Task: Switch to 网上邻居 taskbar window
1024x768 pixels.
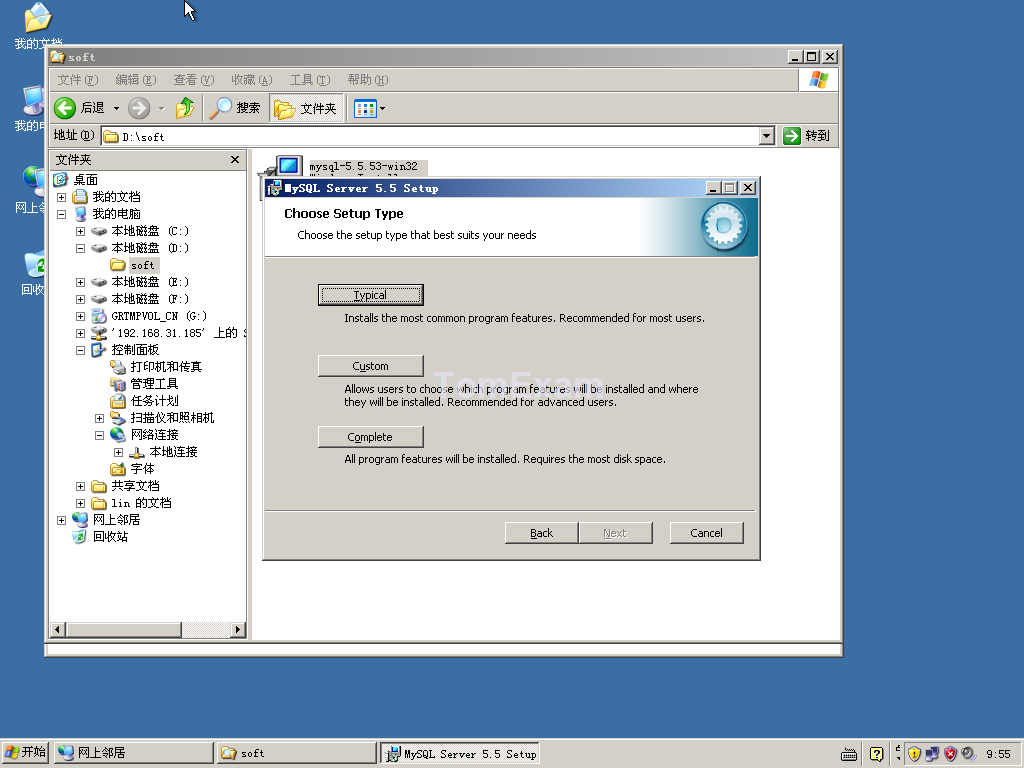Action: 134,753
